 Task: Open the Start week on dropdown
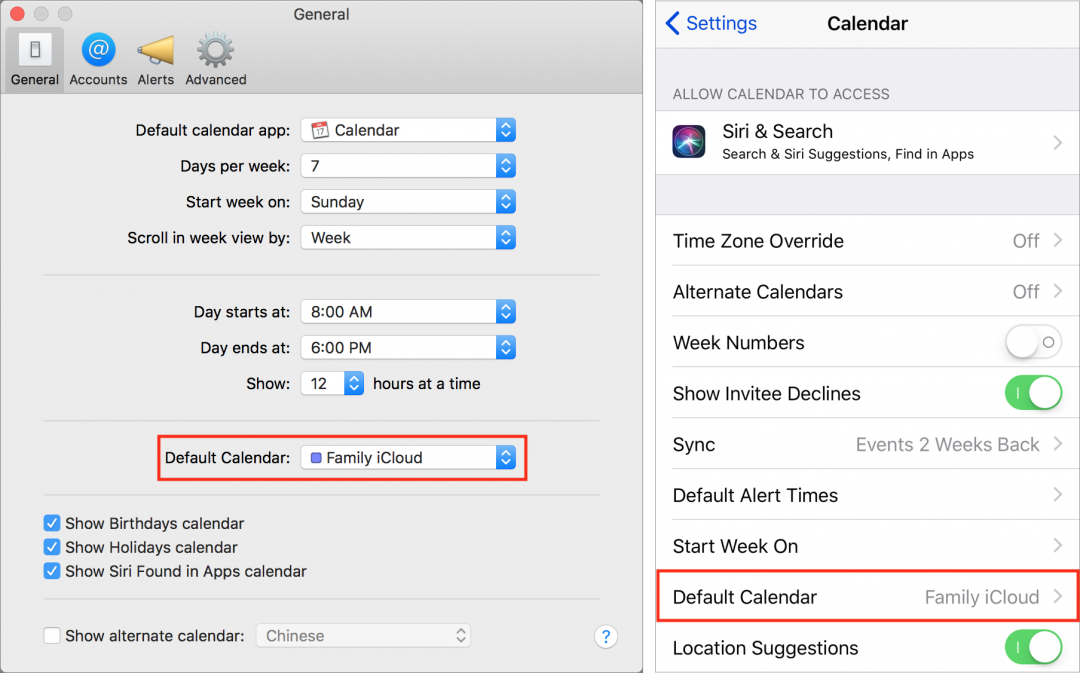[408, 202]
